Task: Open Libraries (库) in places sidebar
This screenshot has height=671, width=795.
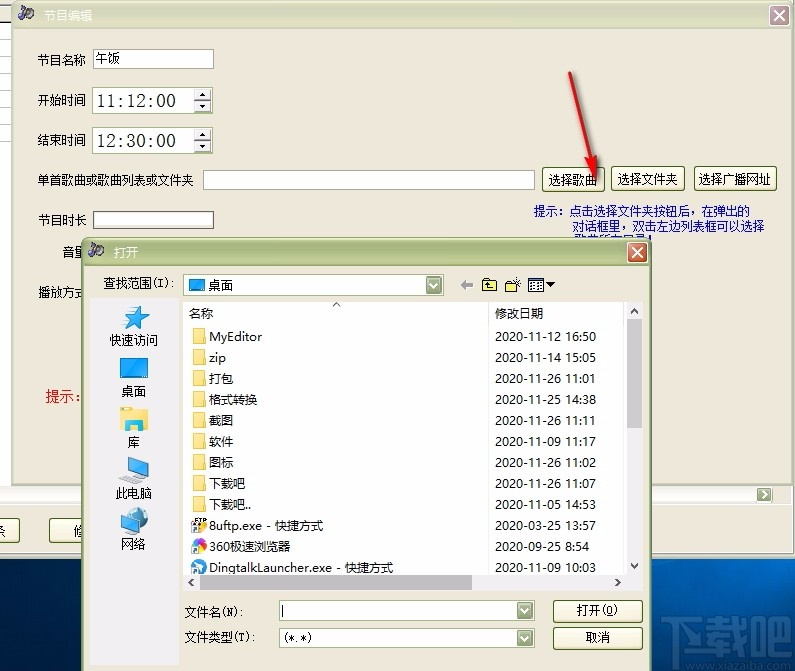Action: coord(134,428)
